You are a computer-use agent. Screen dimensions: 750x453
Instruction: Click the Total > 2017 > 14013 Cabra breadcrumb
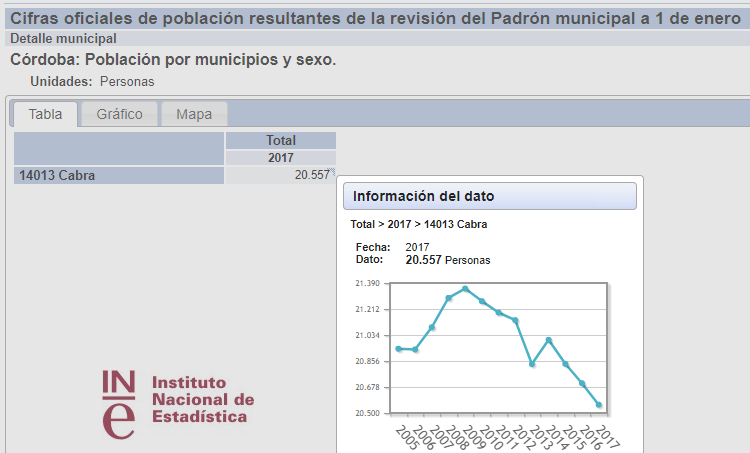(x=418, y=224)
